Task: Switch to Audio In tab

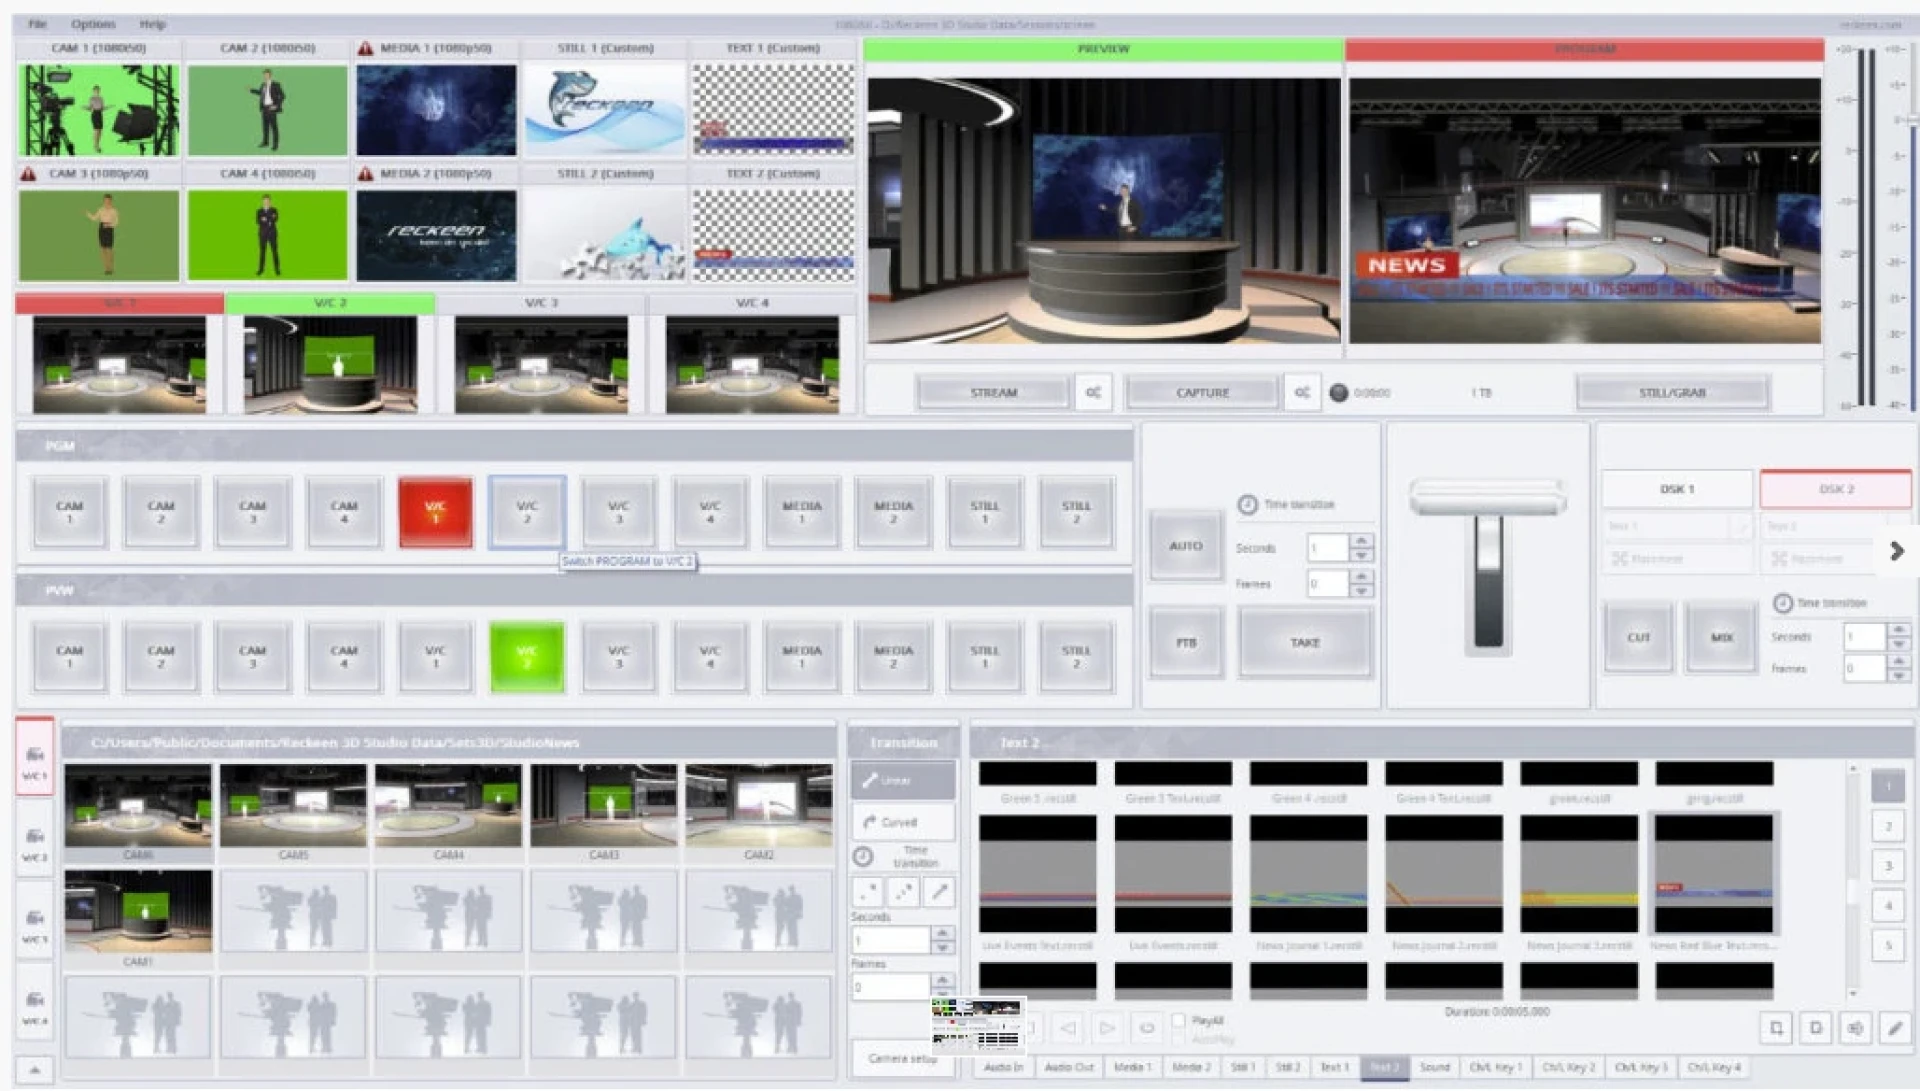Action: (x=1003, y=1067)
